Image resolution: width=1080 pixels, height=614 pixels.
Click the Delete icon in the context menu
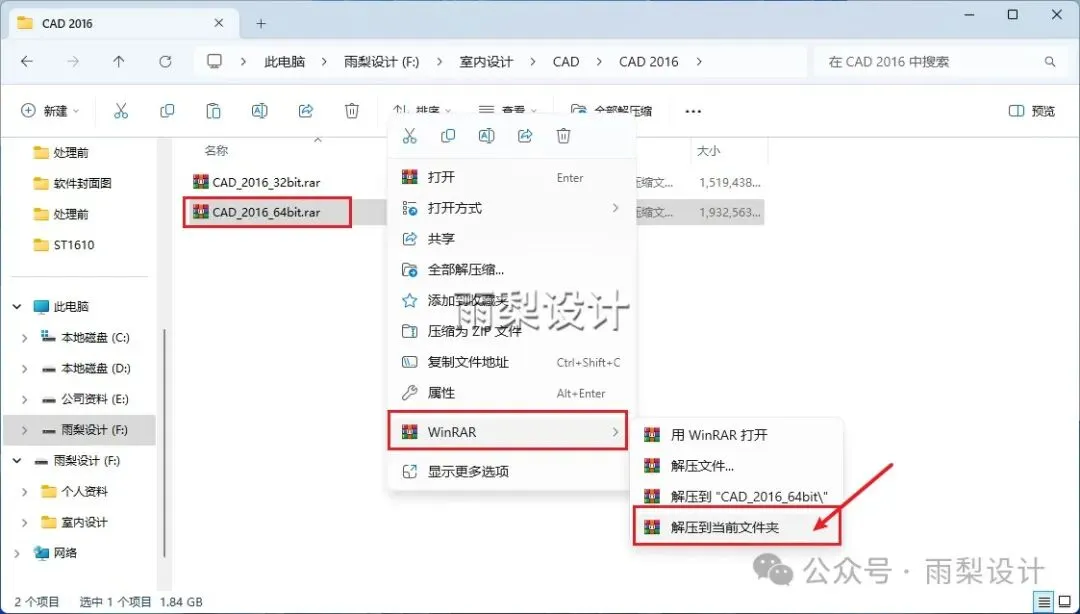[x=563, y=136]
